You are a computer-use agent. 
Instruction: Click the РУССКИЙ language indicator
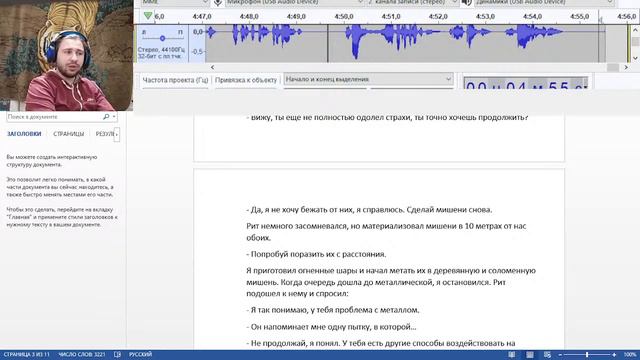(x=140, y=354)
